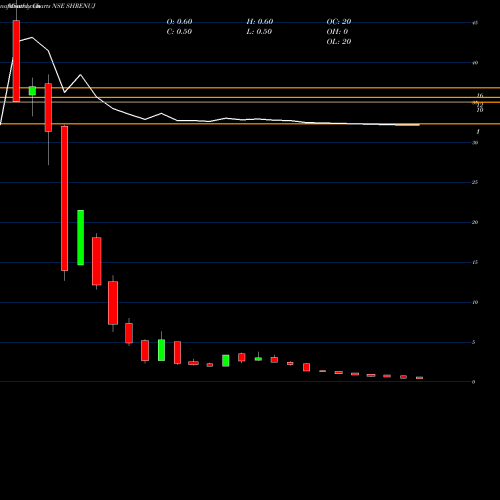Click the tallest red candlestick body
The height and width of the screenshot is (500, 500).
pos(64,198)
